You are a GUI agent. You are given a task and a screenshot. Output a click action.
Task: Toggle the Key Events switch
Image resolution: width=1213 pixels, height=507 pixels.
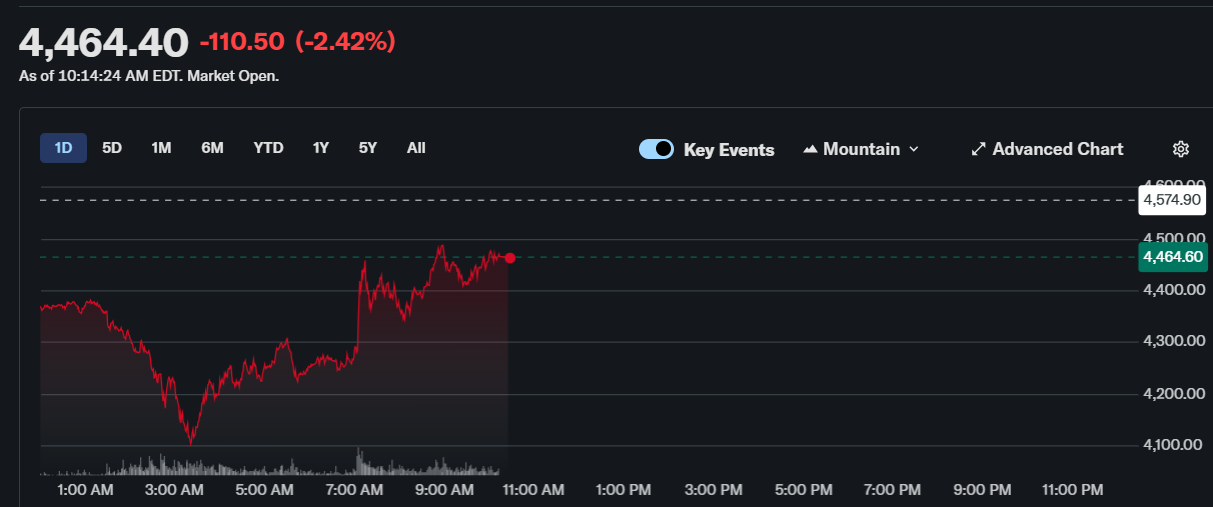pos(656,149)
